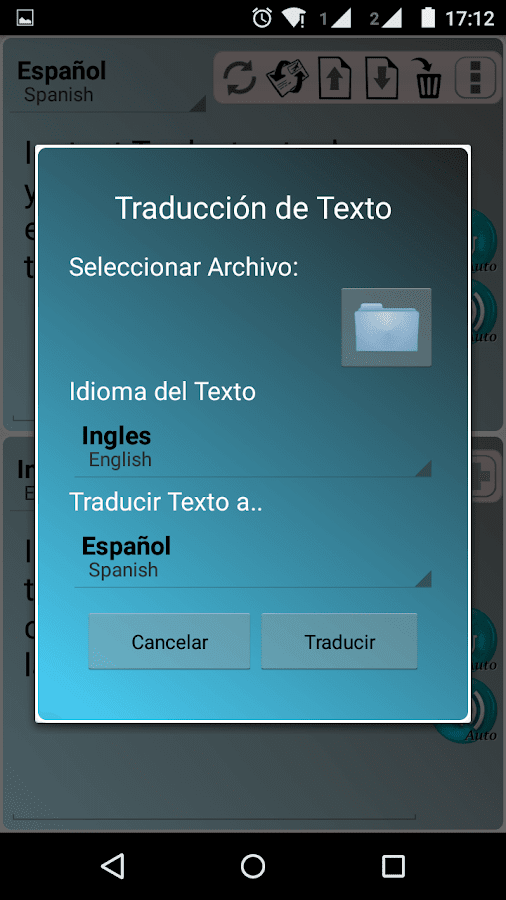Tap the Android home circle icon

252,866
